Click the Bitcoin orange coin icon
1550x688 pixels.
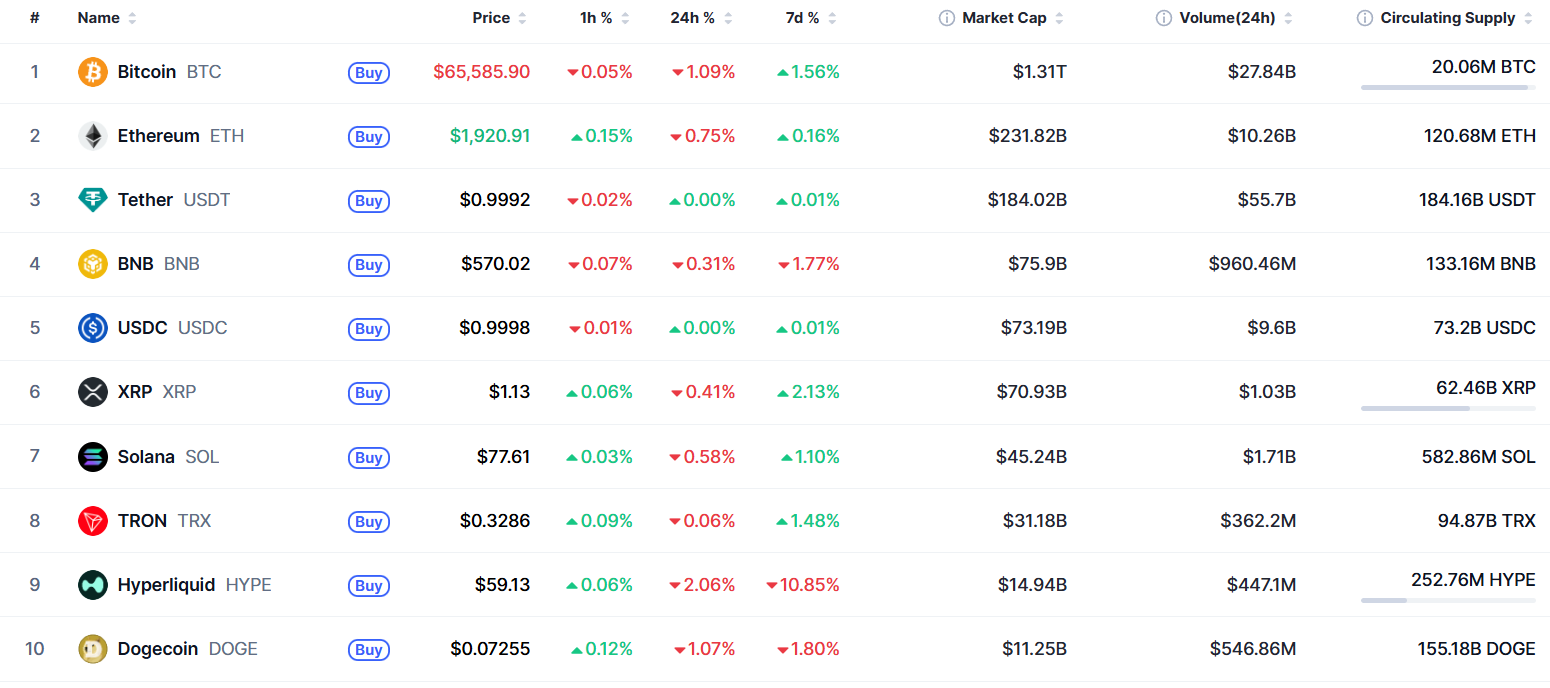[x=92, y=72]
